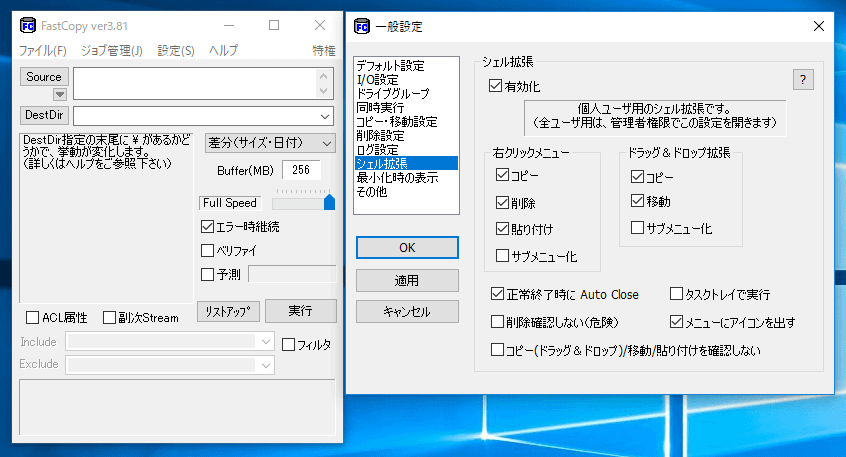This screenshot has width=846, height=457.
Task: Enable the ベリファイ verify checkbox
Action: click(x=208, y=250)
